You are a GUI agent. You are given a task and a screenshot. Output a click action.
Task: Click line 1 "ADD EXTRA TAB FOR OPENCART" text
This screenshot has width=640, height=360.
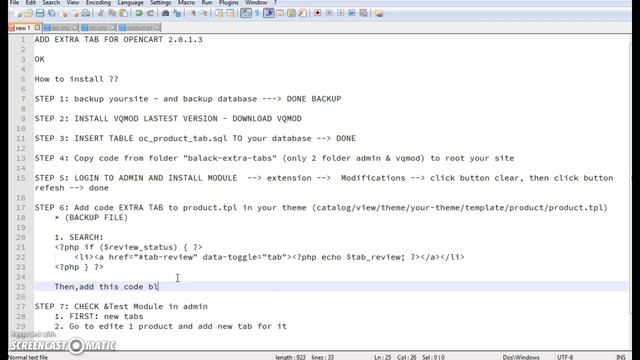pos(118,40)
